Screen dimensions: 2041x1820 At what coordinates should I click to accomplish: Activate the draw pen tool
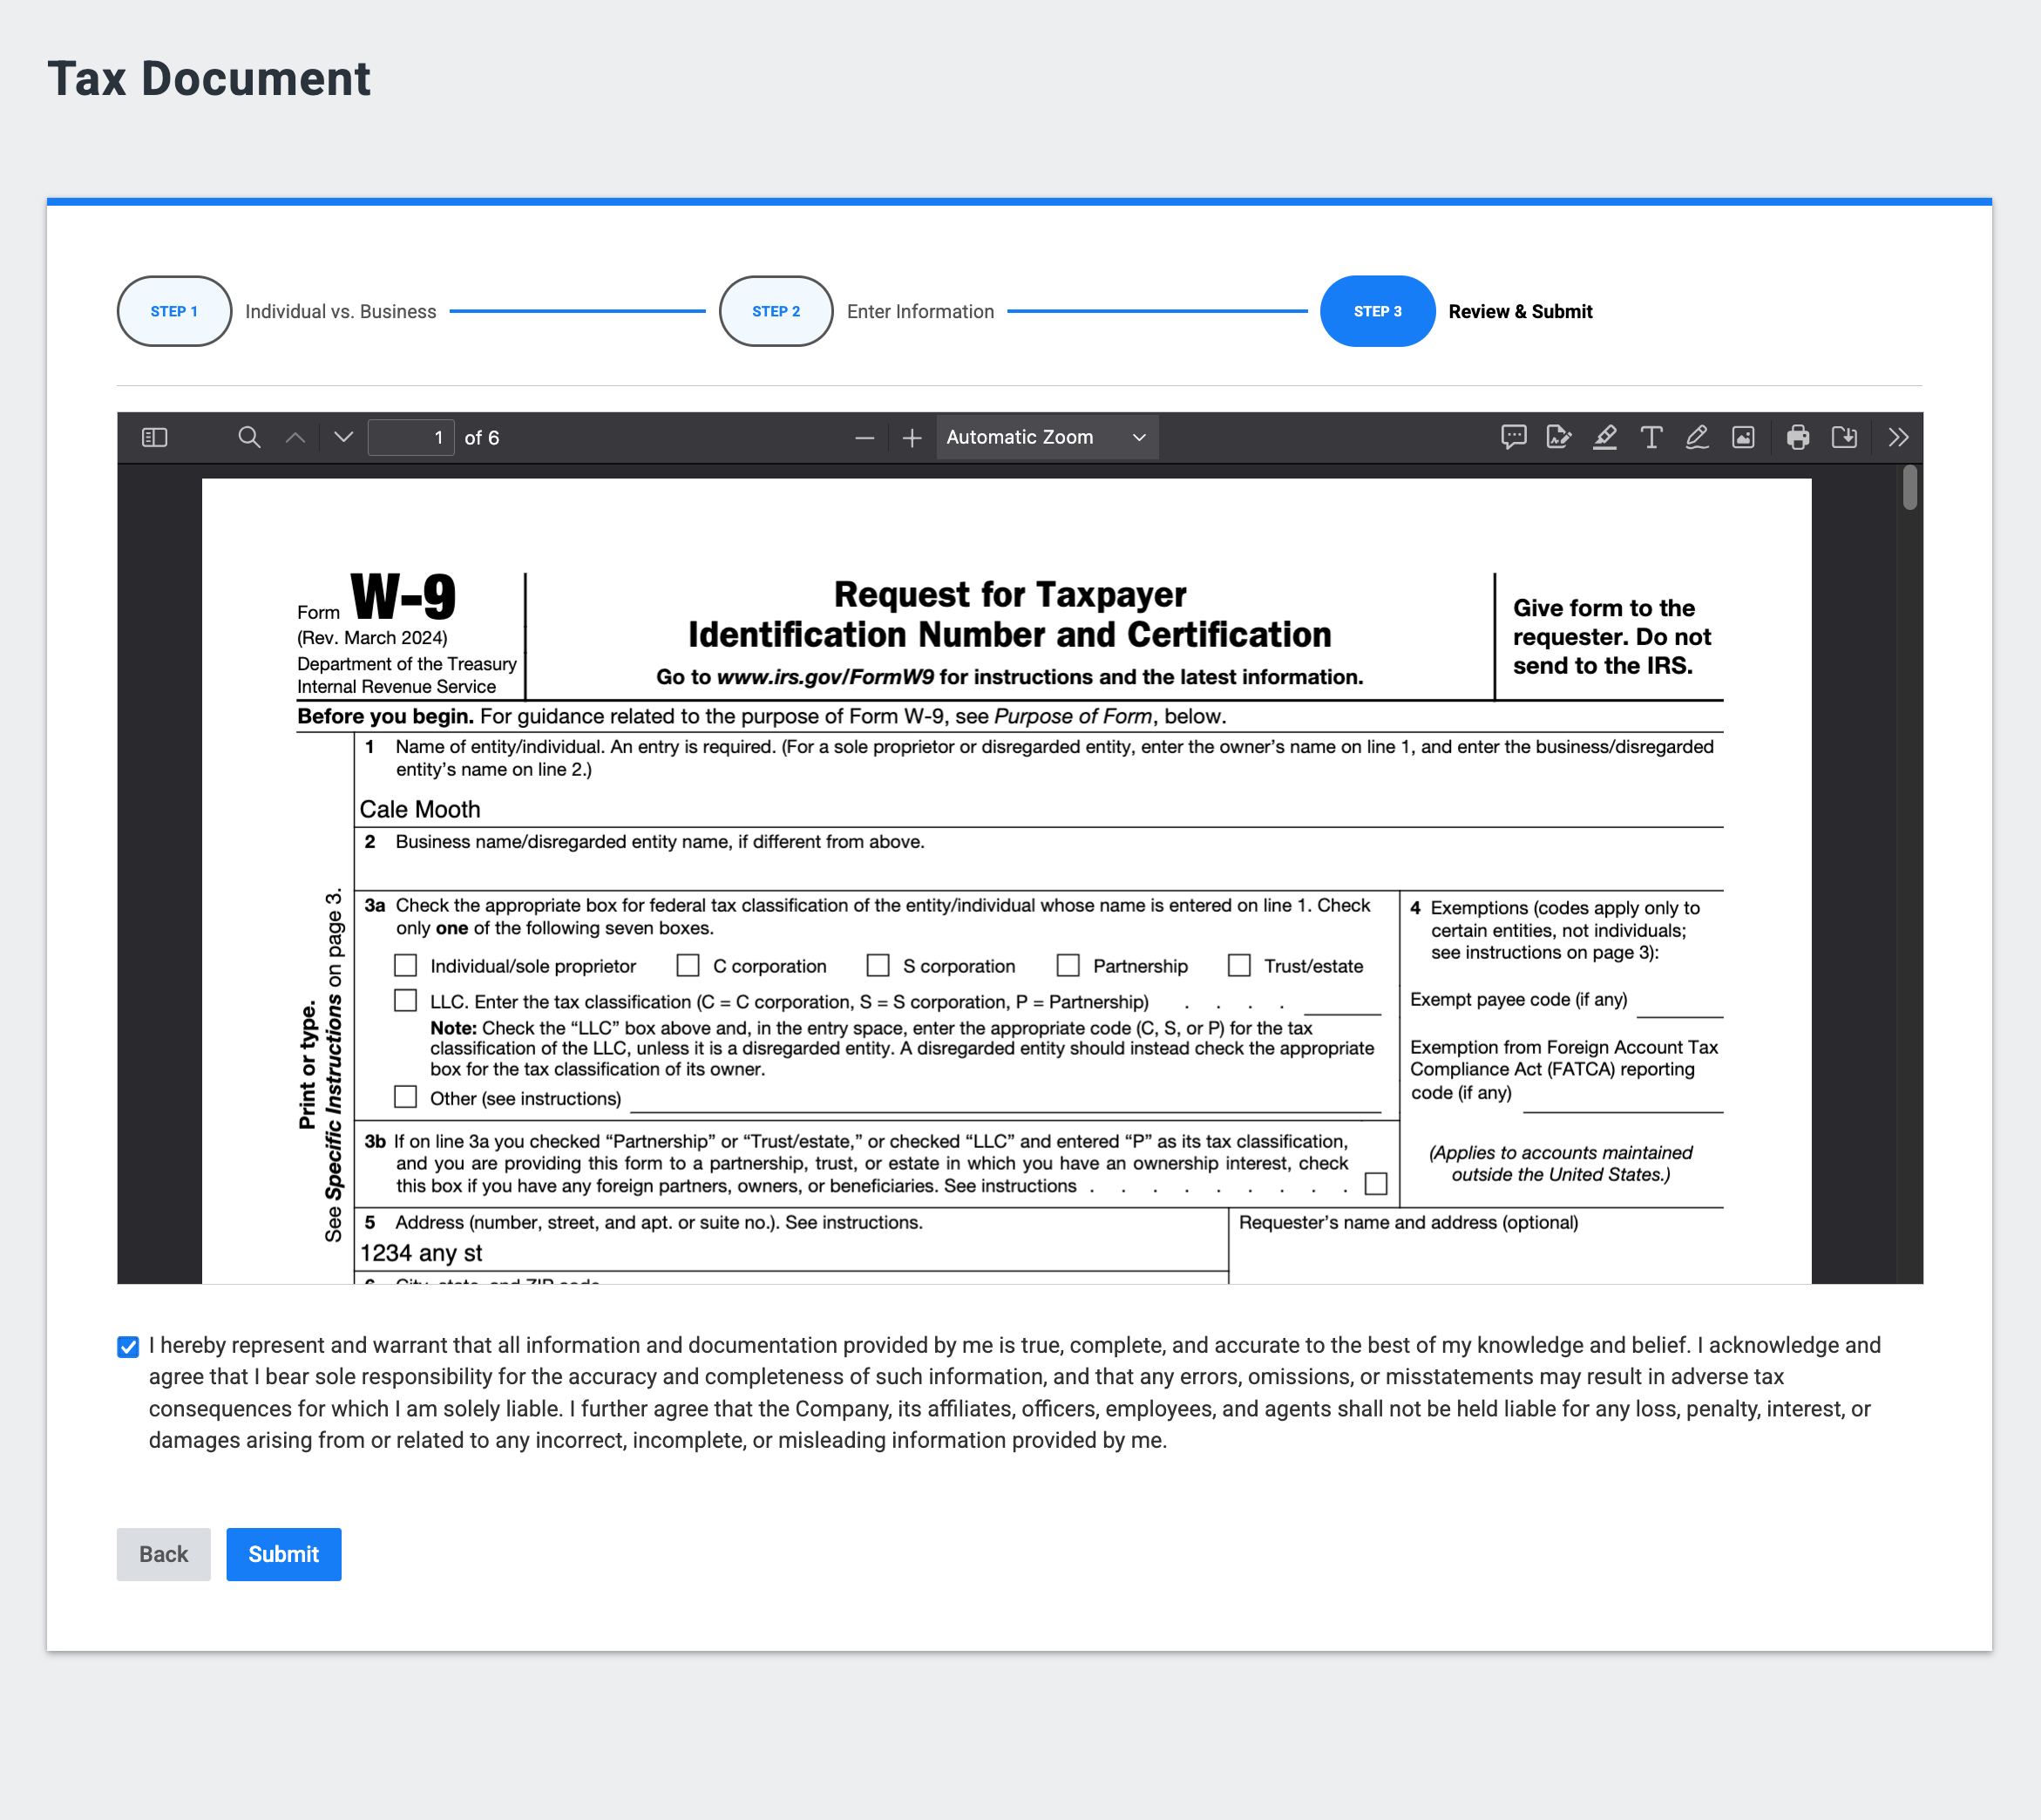pos(1697,437)
